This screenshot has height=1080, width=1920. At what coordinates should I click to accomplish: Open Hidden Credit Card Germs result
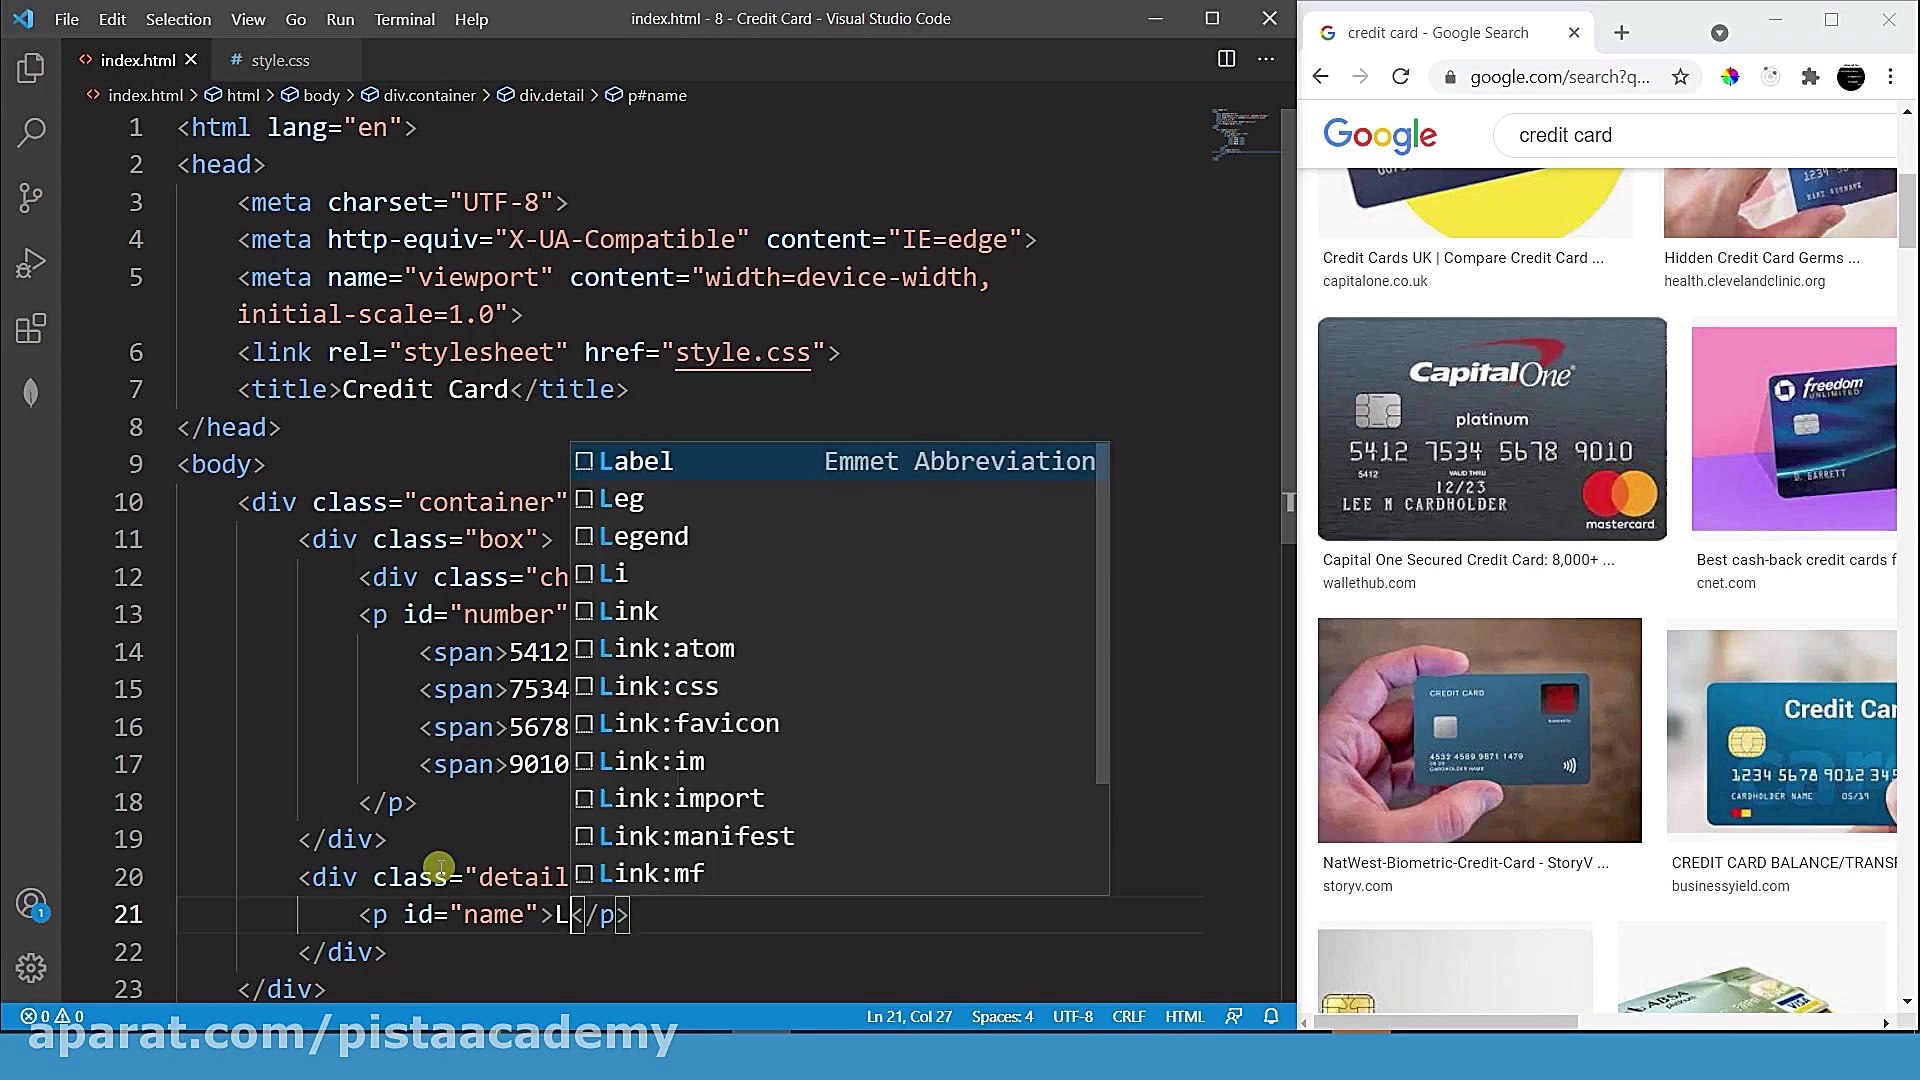[1761, 258]
